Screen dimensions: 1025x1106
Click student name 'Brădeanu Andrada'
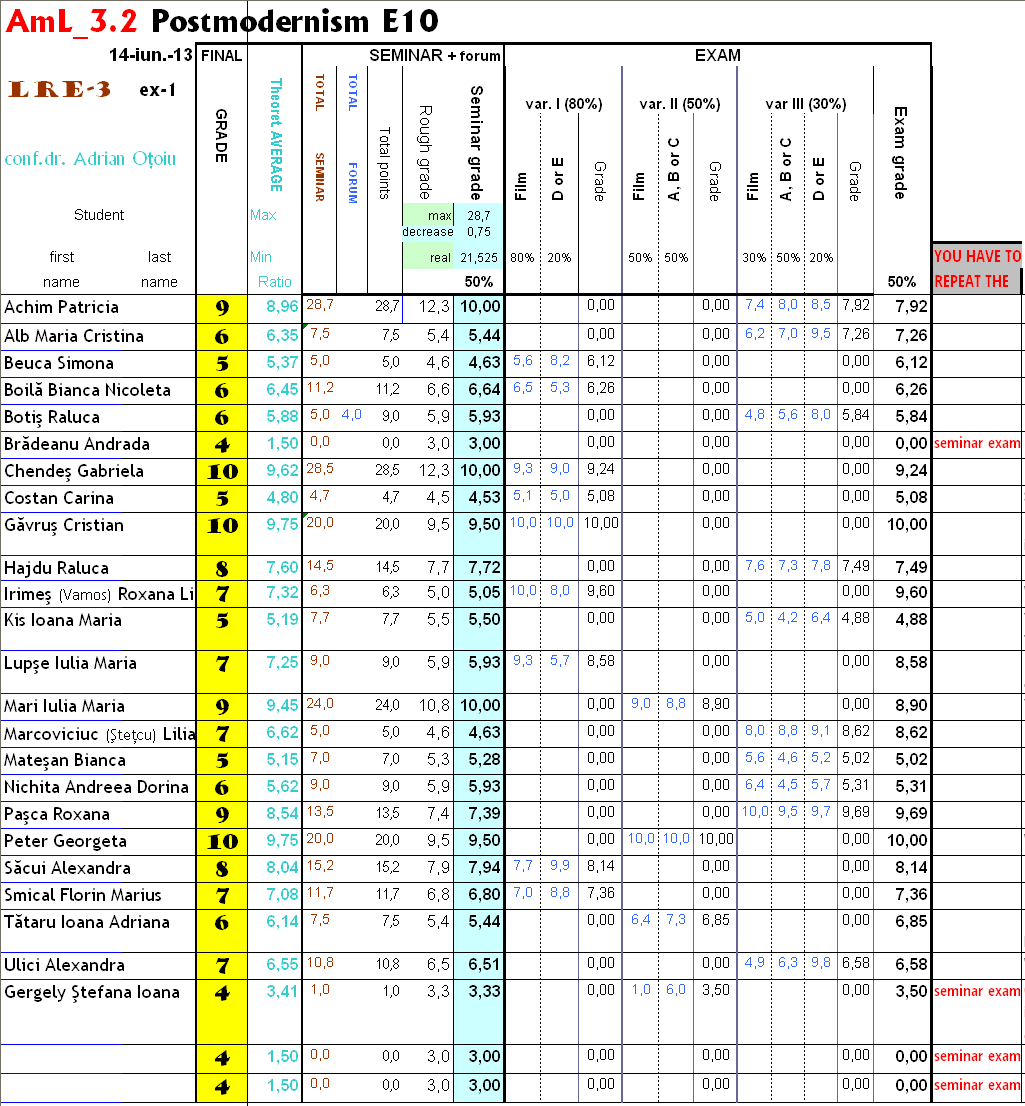(76, 444)
